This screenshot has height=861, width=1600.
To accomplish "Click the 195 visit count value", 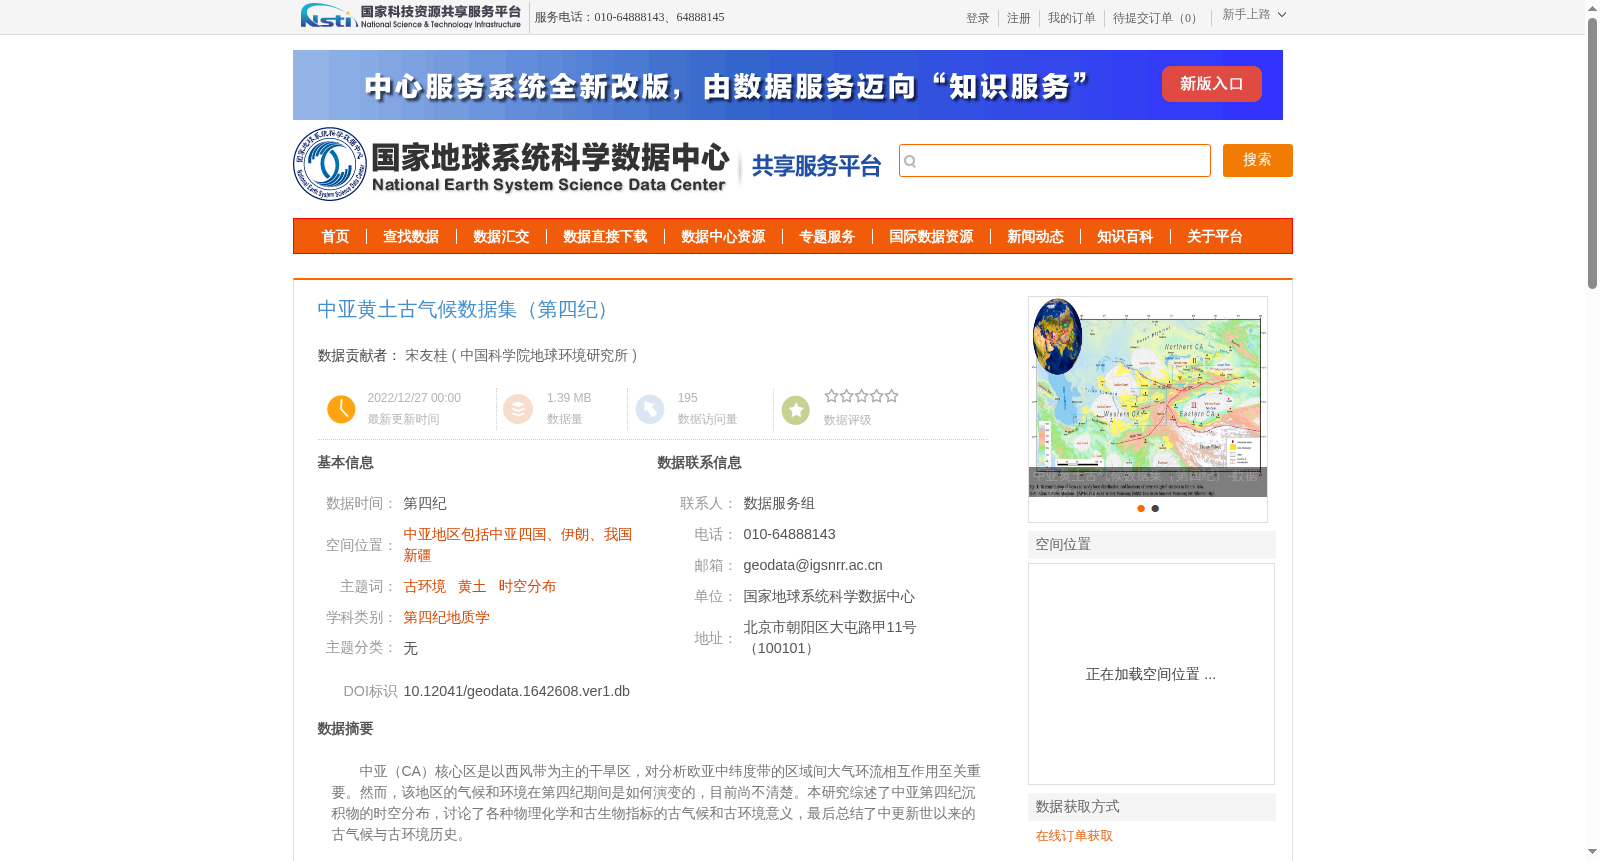I will tap(687, 398).
